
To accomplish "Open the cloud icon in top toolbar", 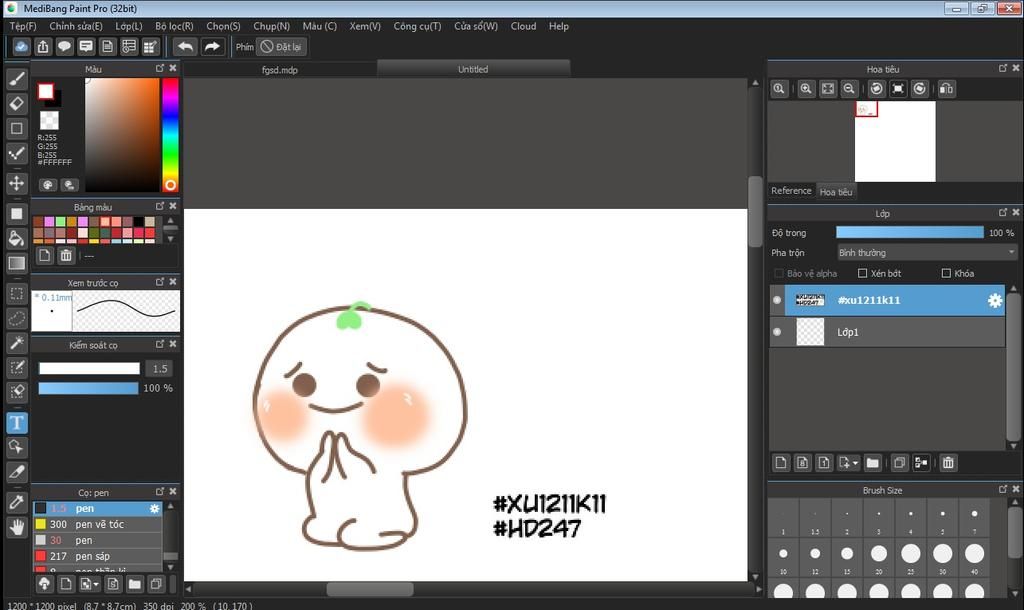I will tap(22, 46).
